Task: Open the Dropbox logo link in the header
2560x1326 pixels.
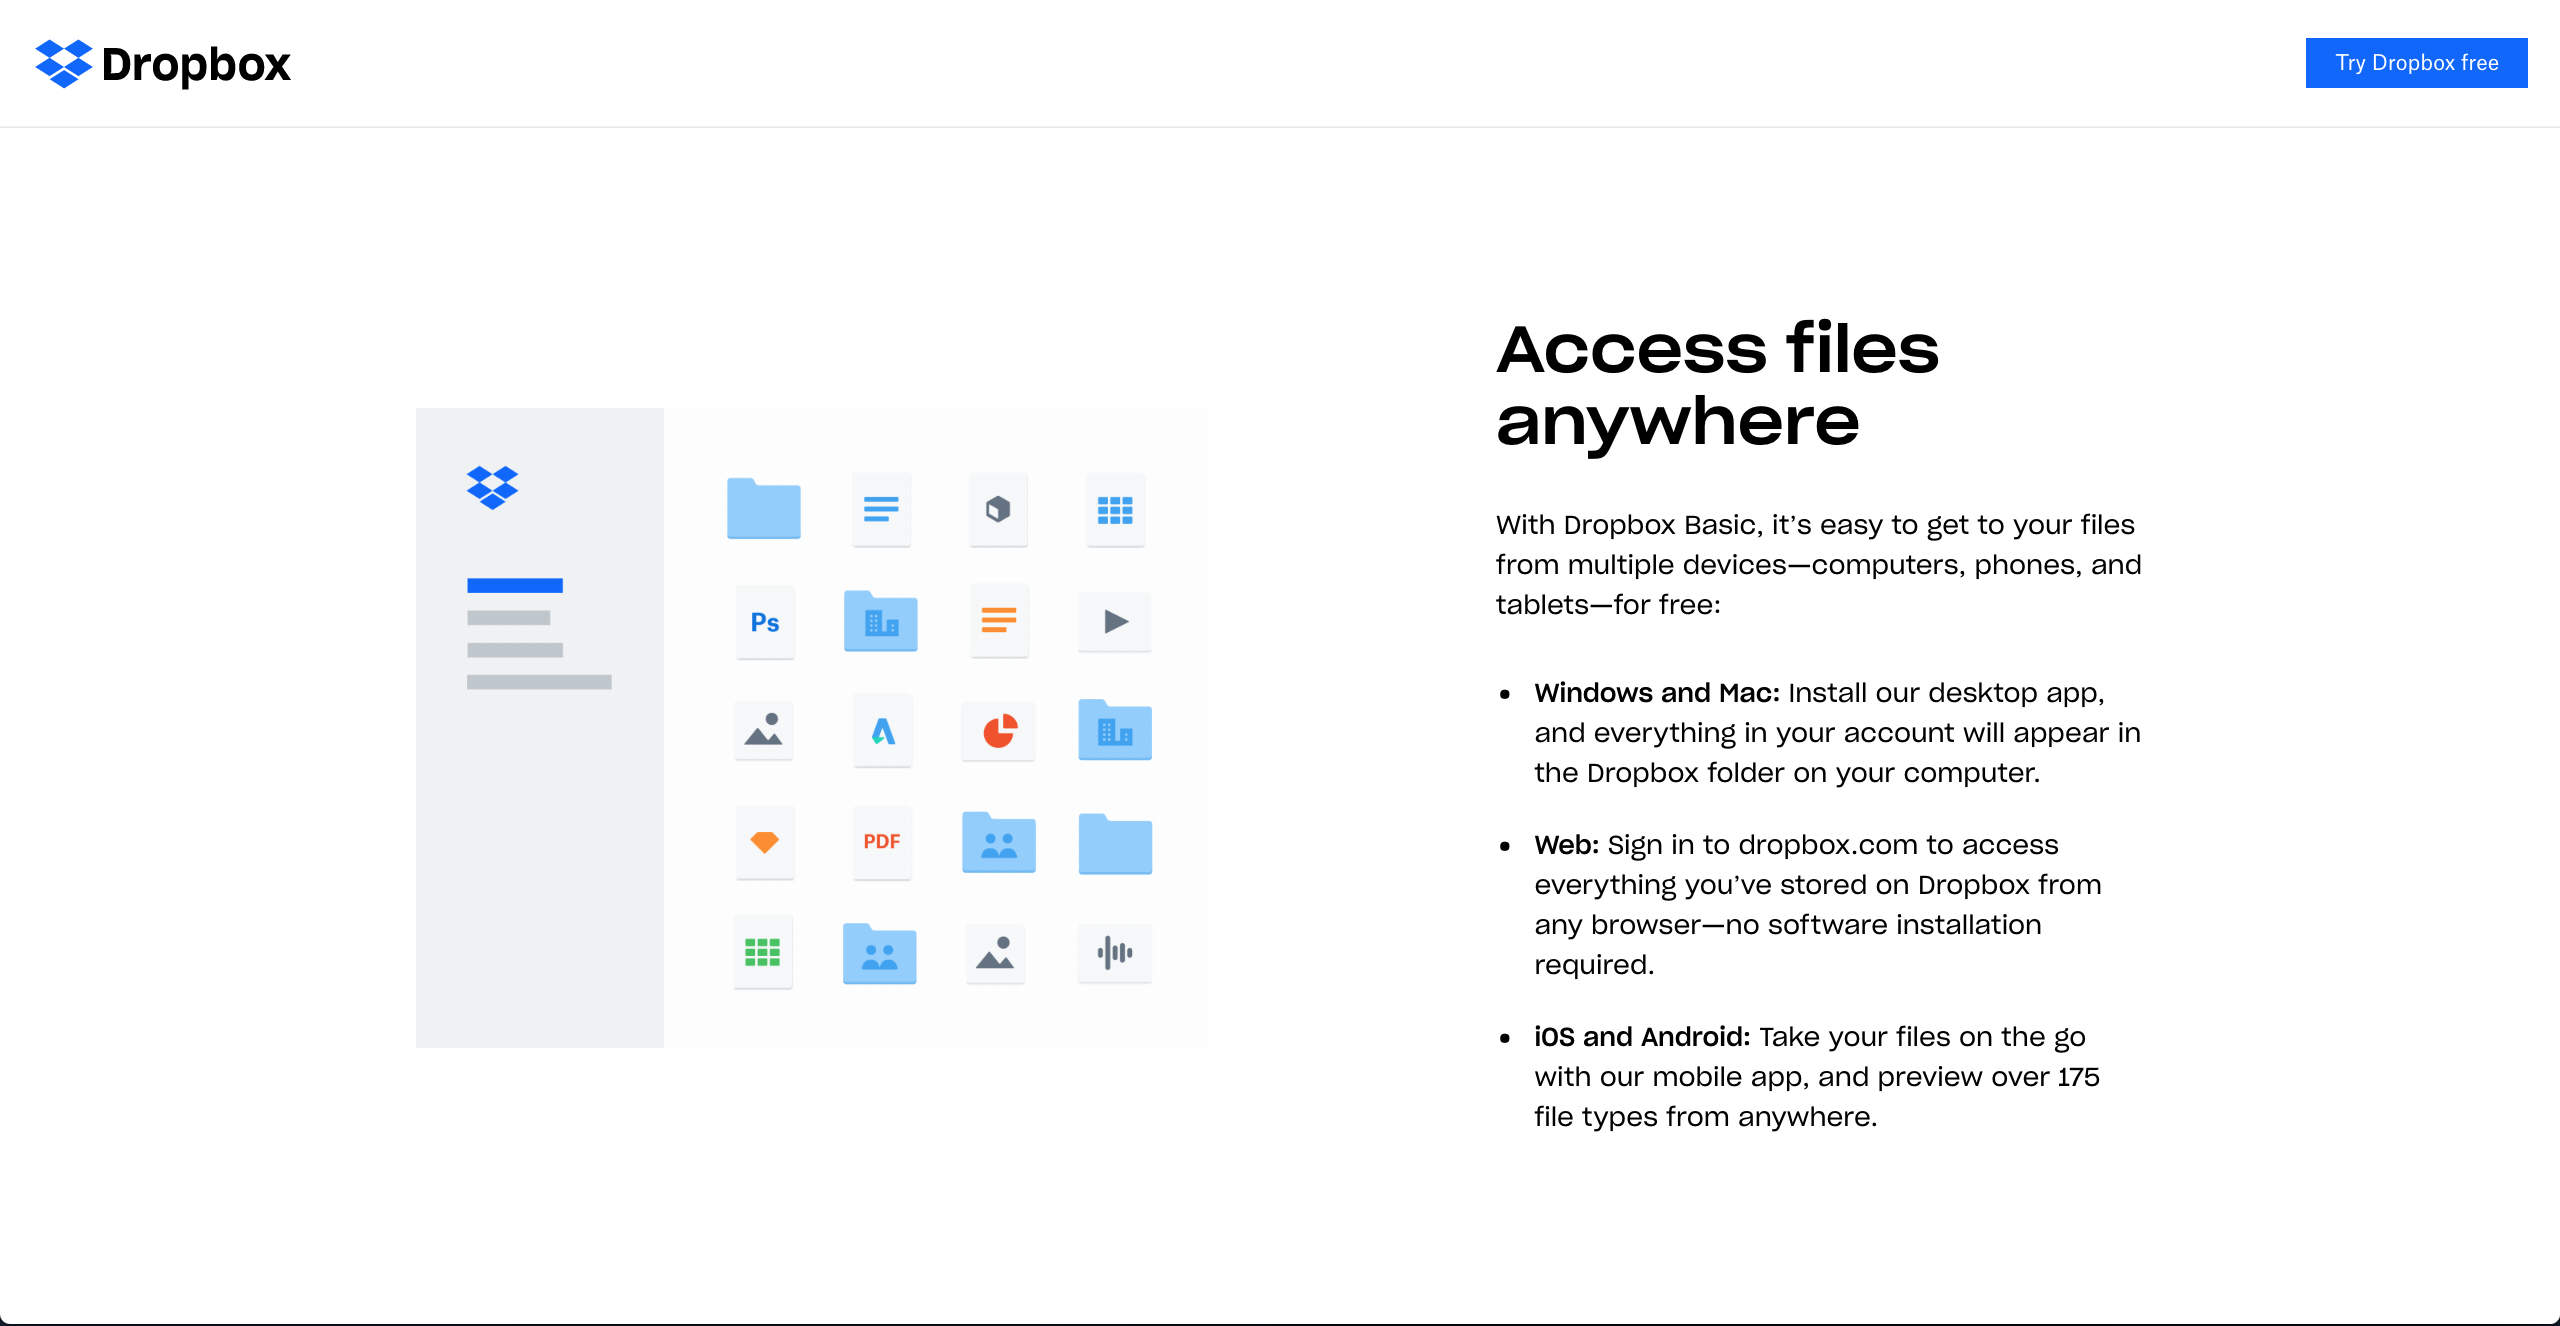Action: tap(162, 64)
